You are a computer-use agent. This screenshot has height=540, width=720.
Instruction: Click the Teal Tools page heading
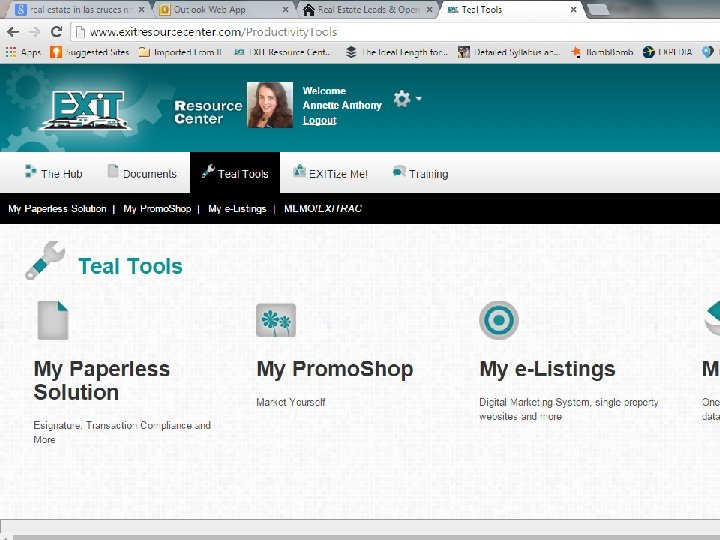pyautogui.click(x=130, y=266)
